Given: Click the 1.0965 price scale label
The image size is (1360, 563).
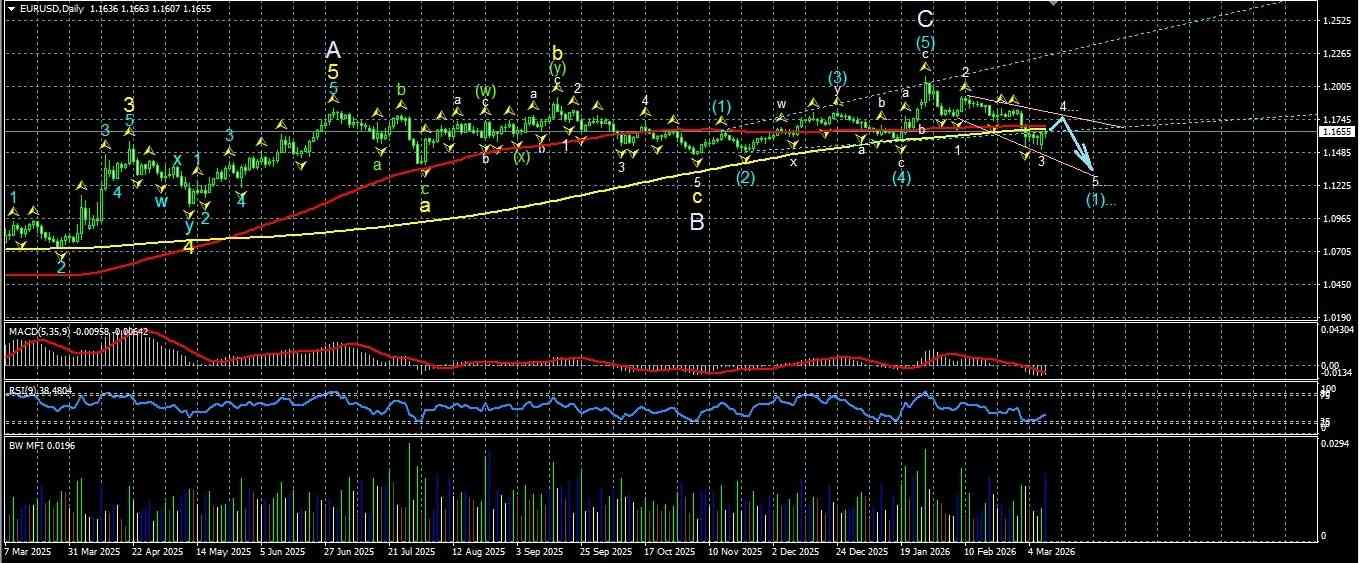Looking at the screenshot, I should click(1336, 219).
